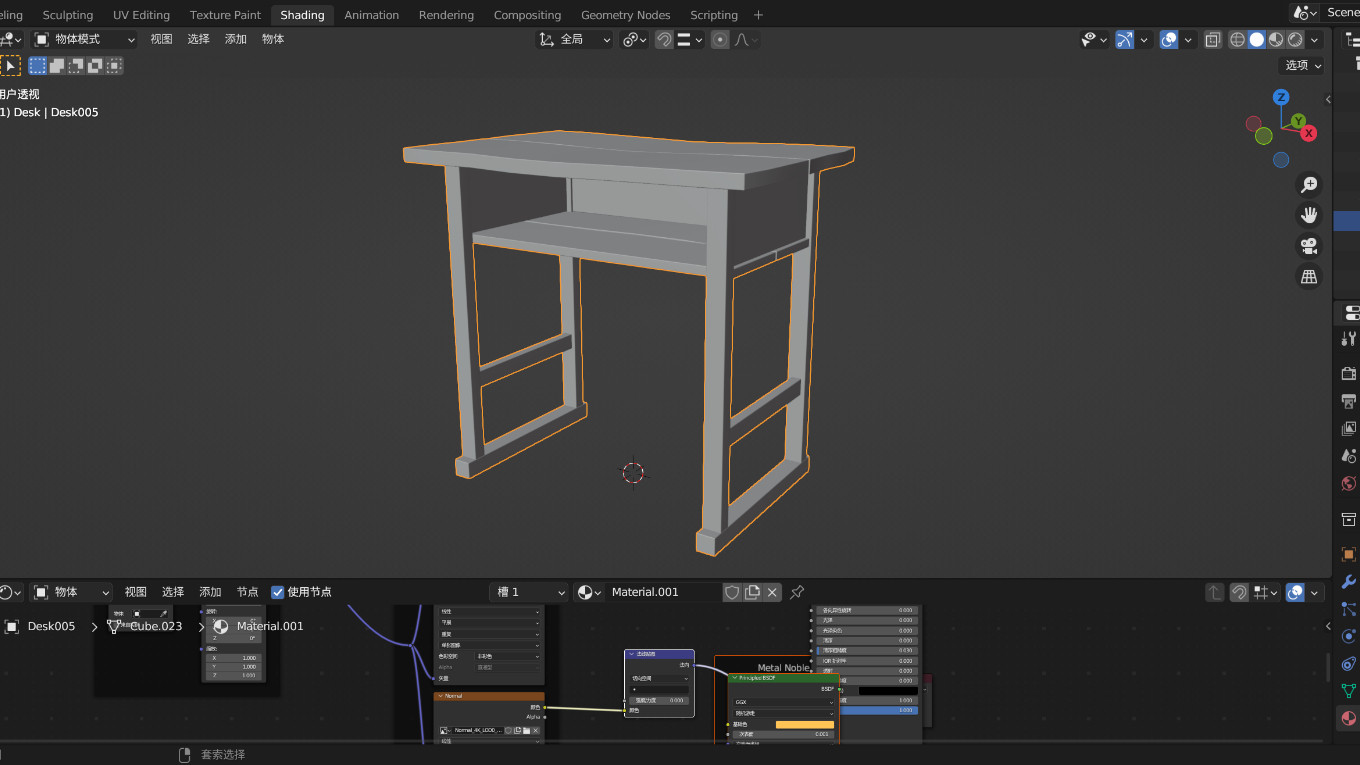This screenshot has height=765, width=1360.
Task: Select wireframe viewport shading mode
Action: pyautogui.click(x=1237, y=40)
